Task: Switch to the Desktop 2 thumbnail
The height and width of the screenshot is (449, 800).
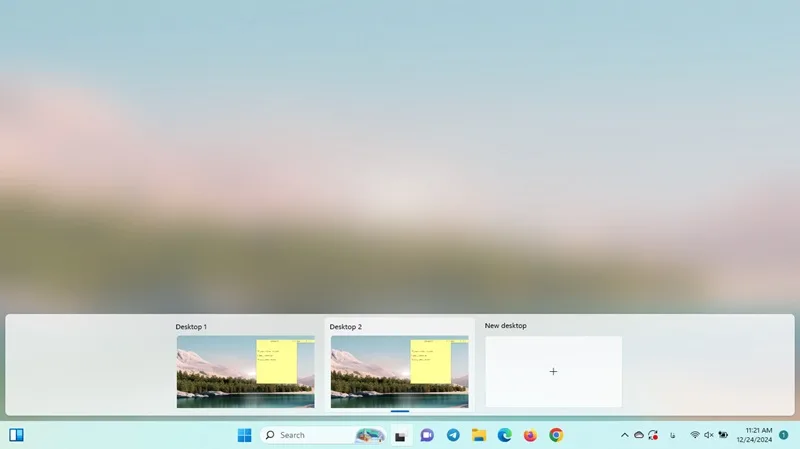Action: (399, 371)
